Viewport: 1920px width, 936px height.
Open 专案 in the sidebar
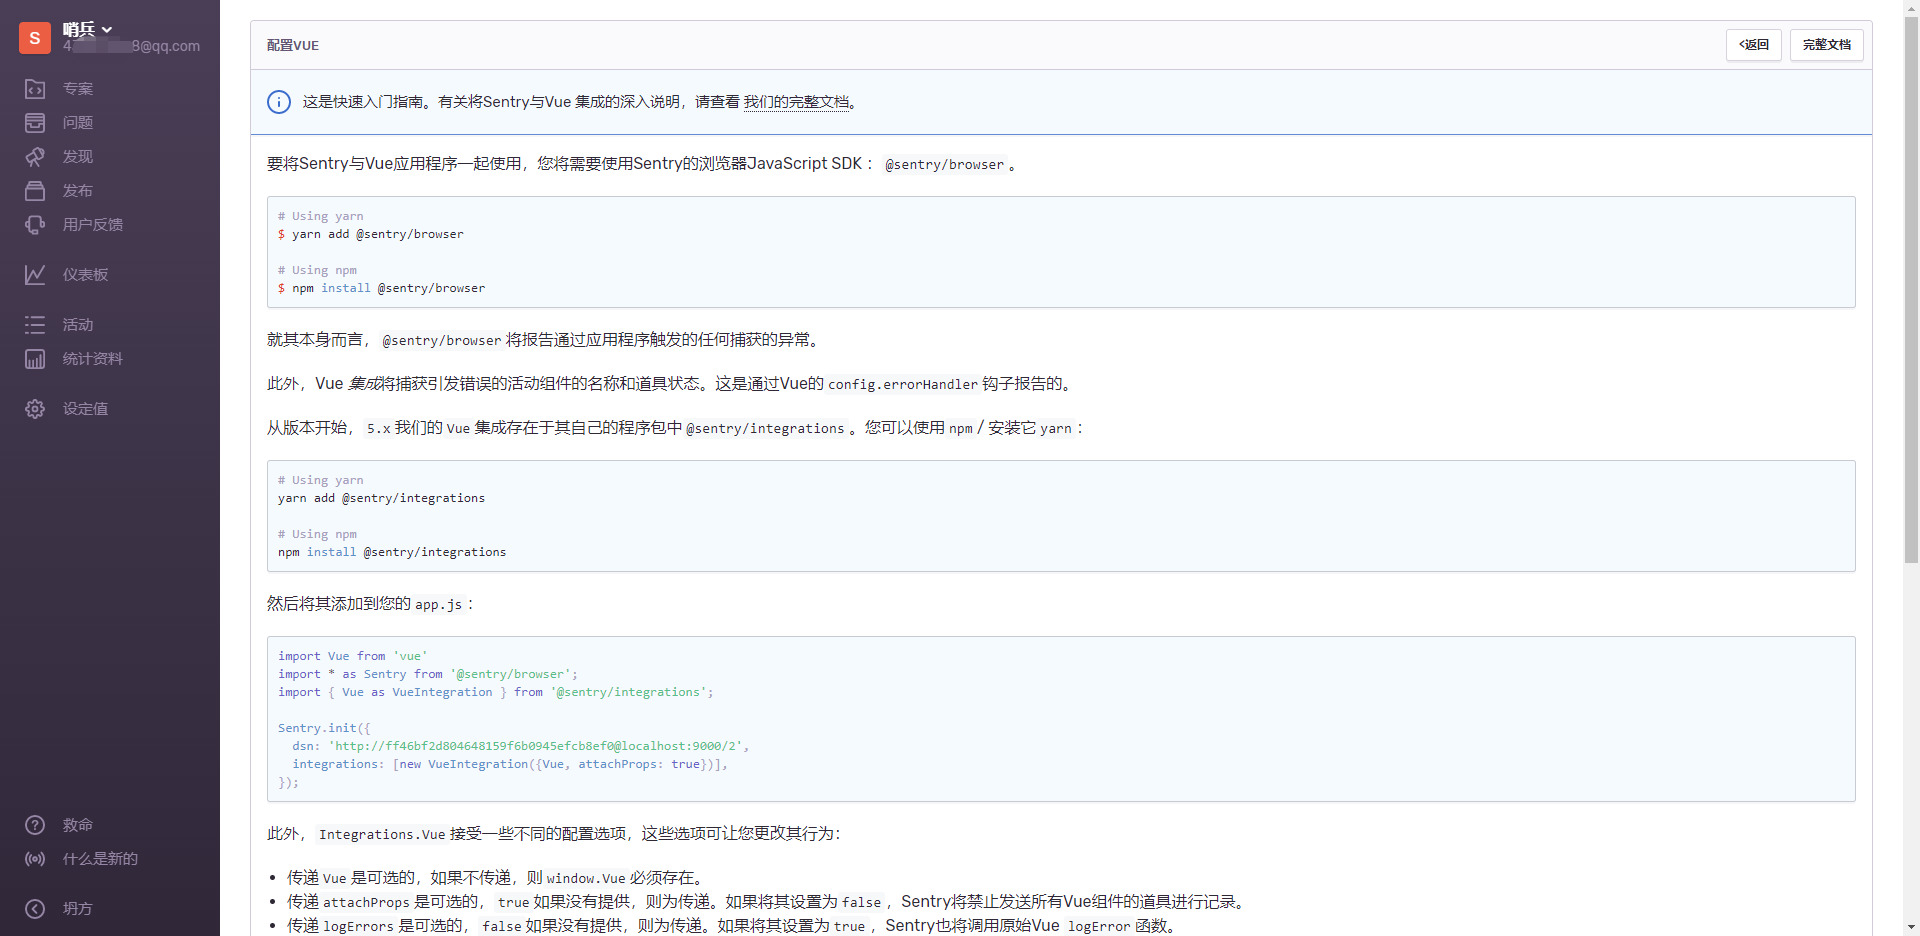78,89
